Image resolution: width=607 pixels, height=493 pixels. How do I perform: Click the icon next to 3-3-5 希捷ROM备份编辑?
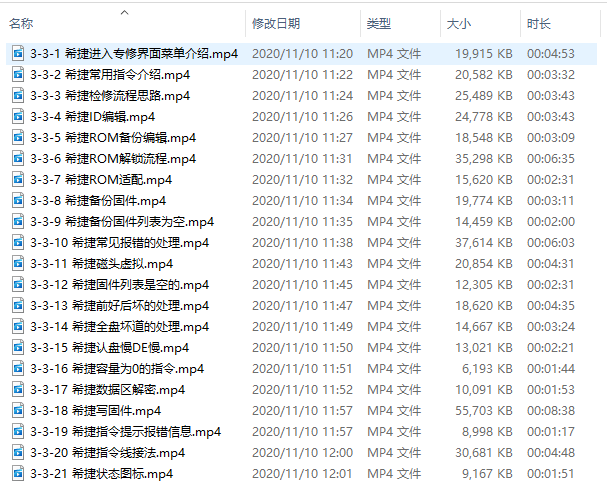click(18, 137)
